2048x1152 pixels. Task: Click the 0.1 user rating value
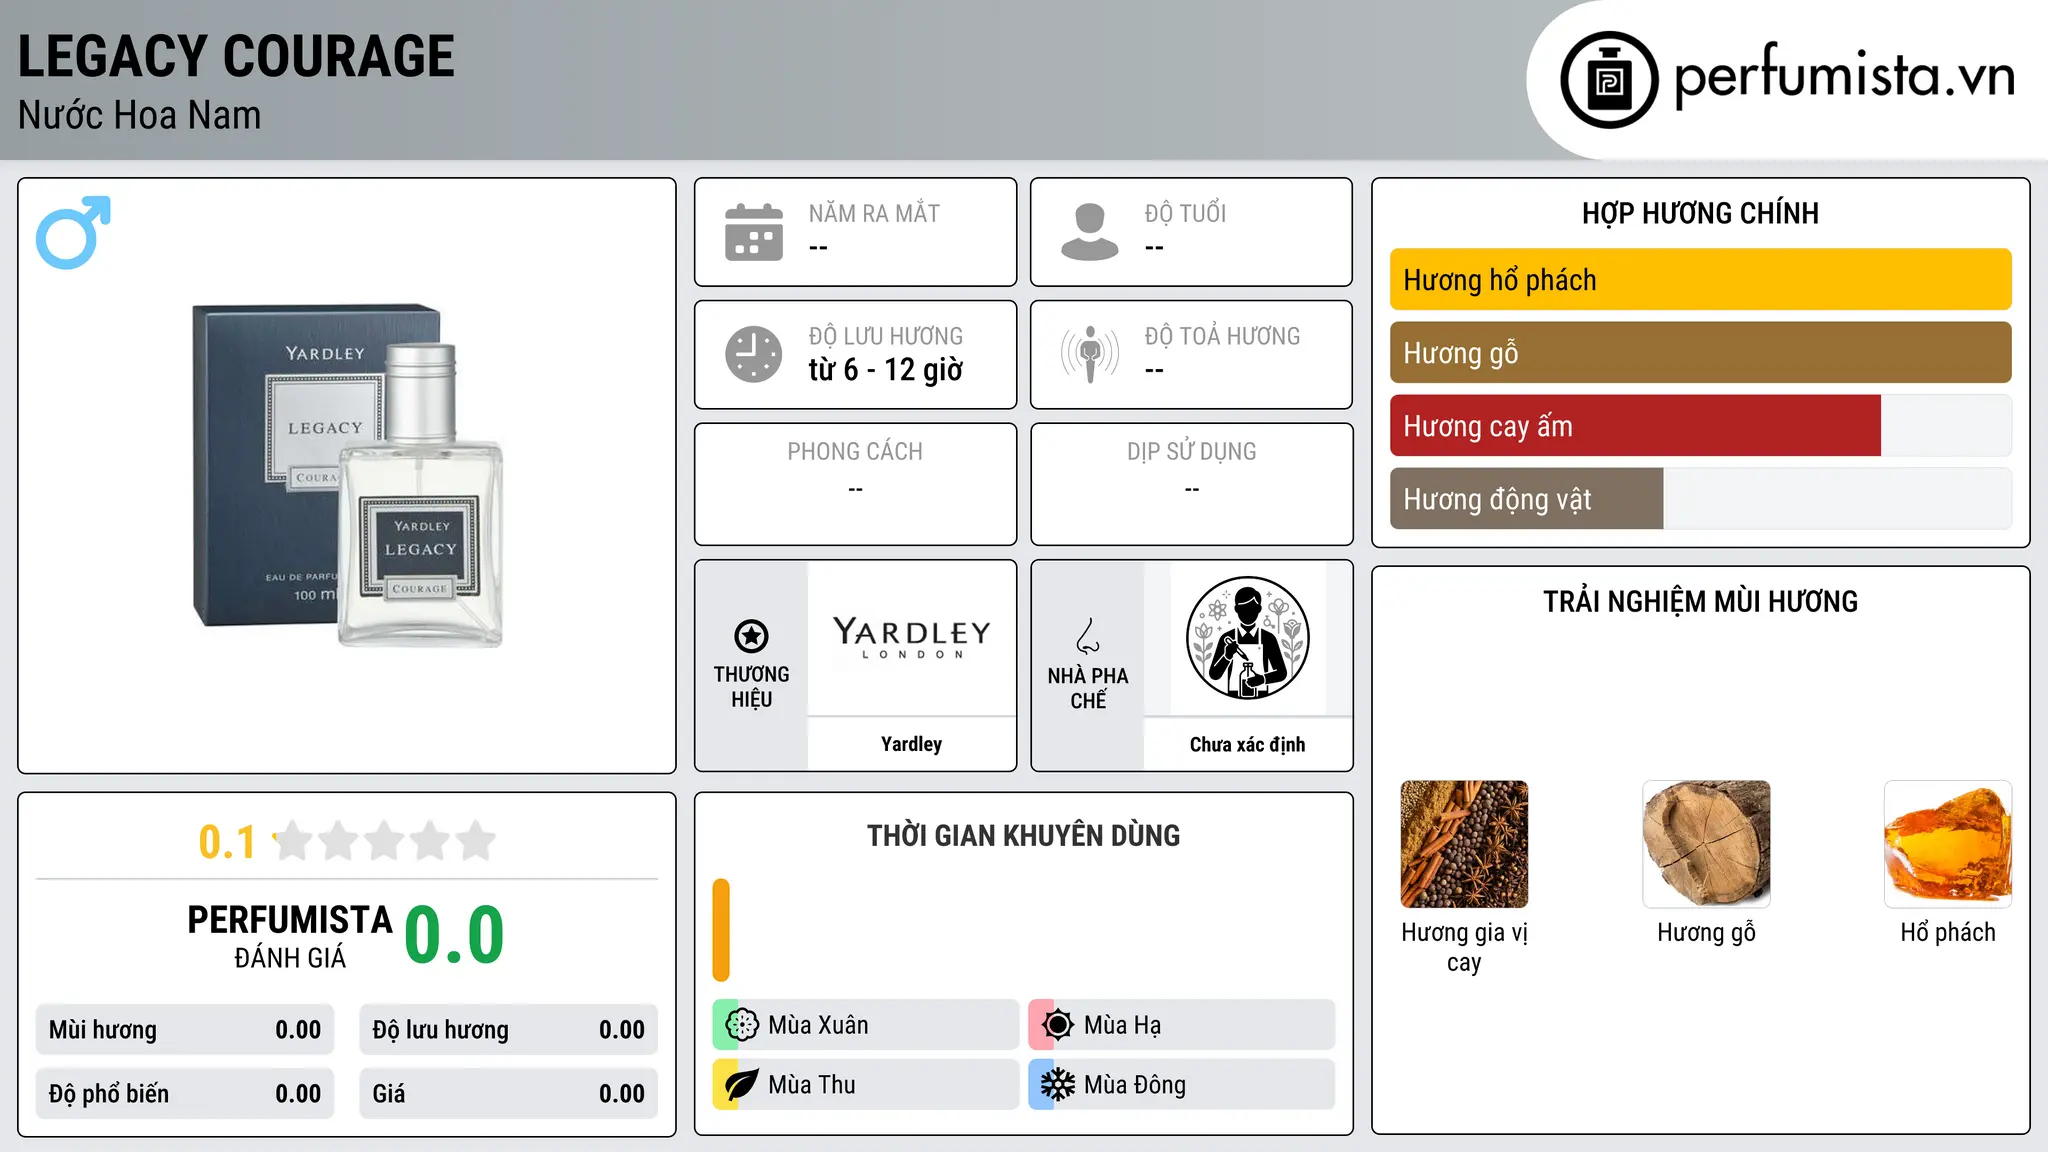coord(227,842)
